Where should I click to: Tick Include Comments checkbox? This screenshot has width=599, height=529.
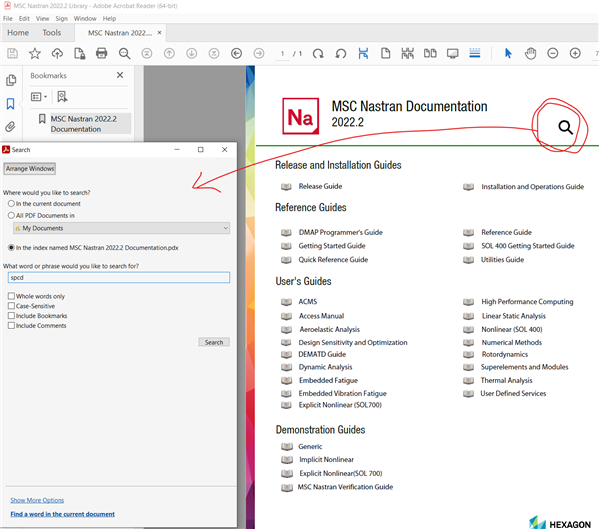[x=11, y=325]
